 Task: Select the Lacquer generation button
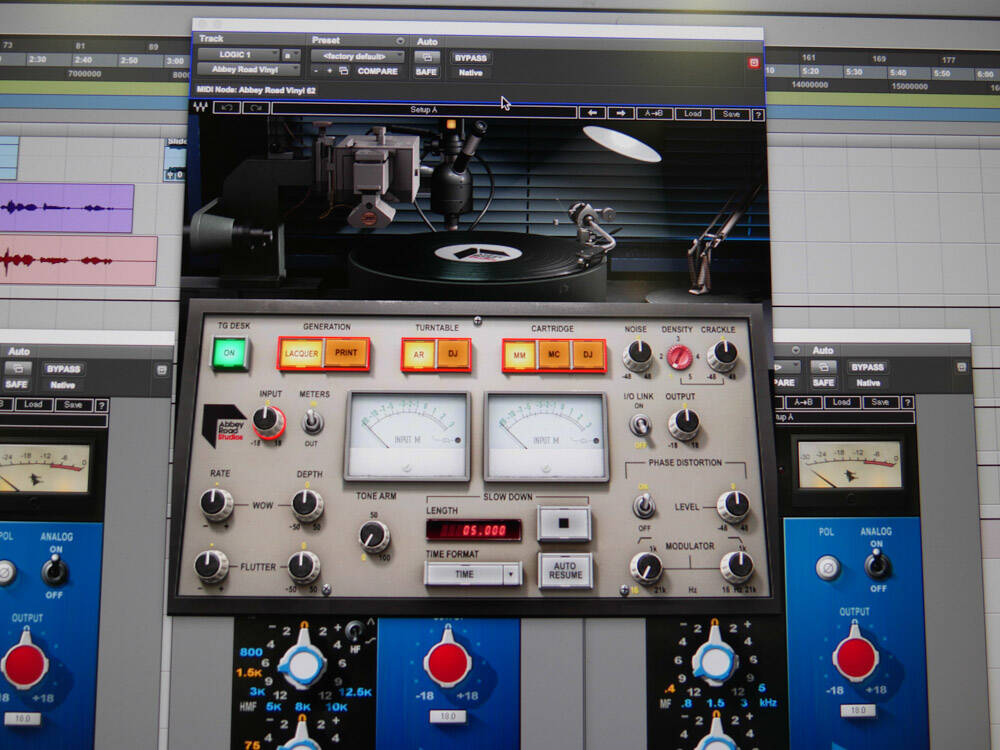tap(301, 353)
